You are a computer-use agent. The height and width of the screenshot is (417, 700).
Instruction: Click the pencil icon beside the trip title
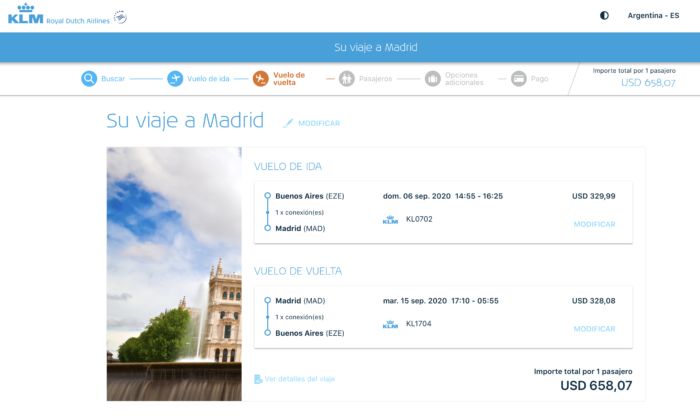(288, 123)
